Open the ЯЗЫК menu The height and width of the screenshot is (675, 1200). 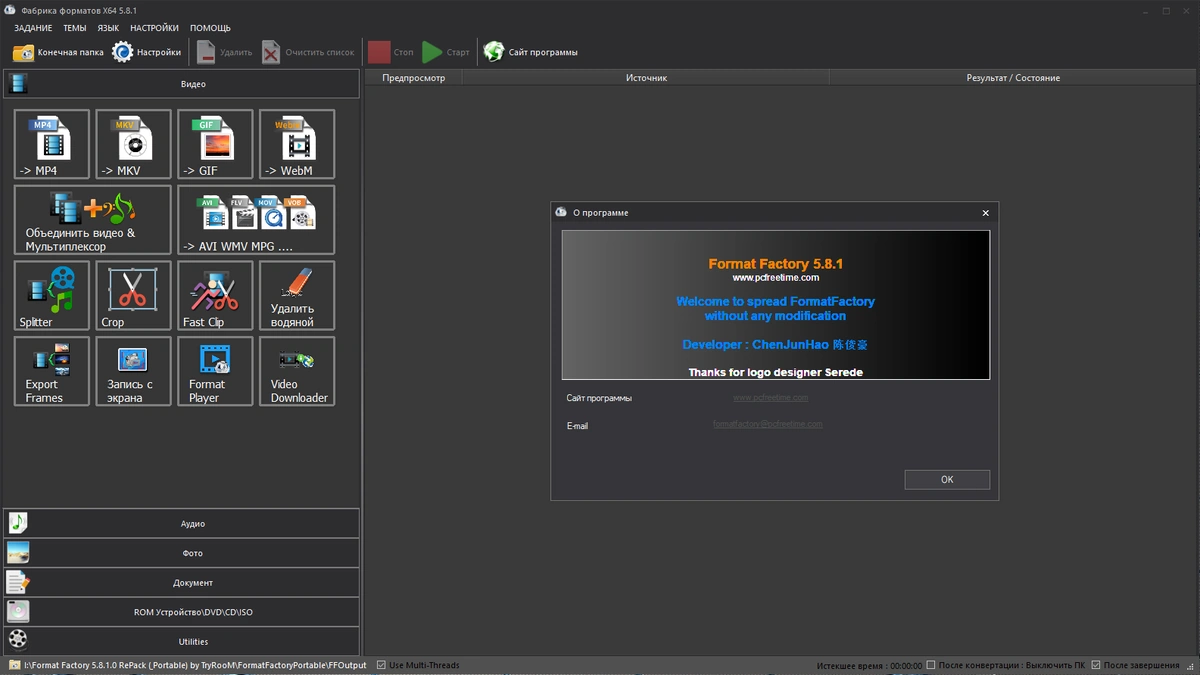tap(108, 28)
